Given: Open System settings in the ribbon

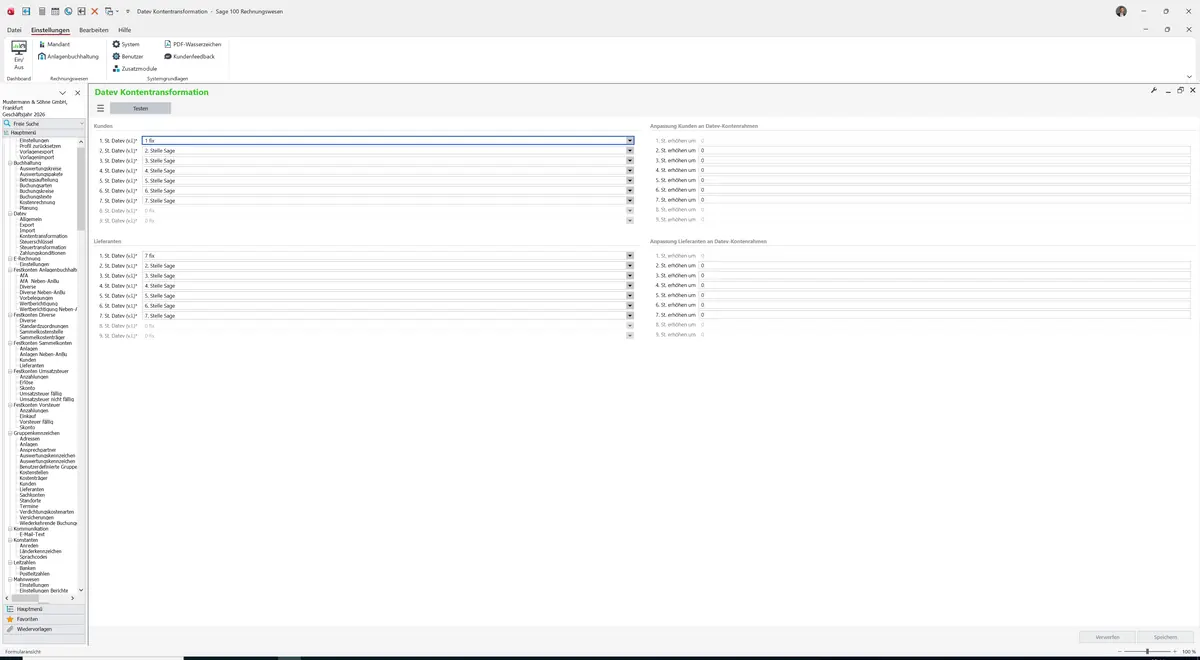Looking at the screenshot, I should (126, 44).
